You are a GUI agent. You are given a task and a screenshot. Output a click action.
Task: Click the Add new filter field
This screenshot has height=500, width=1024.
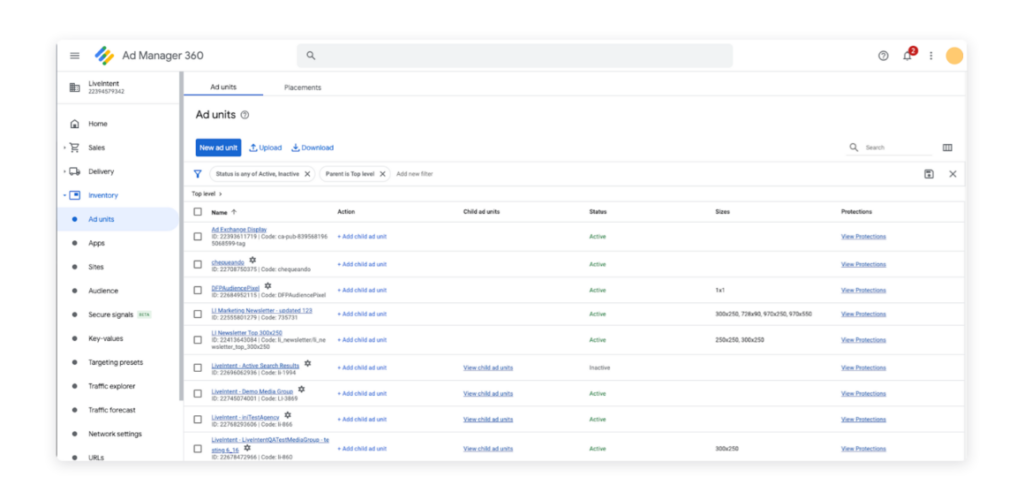(415, 174)
